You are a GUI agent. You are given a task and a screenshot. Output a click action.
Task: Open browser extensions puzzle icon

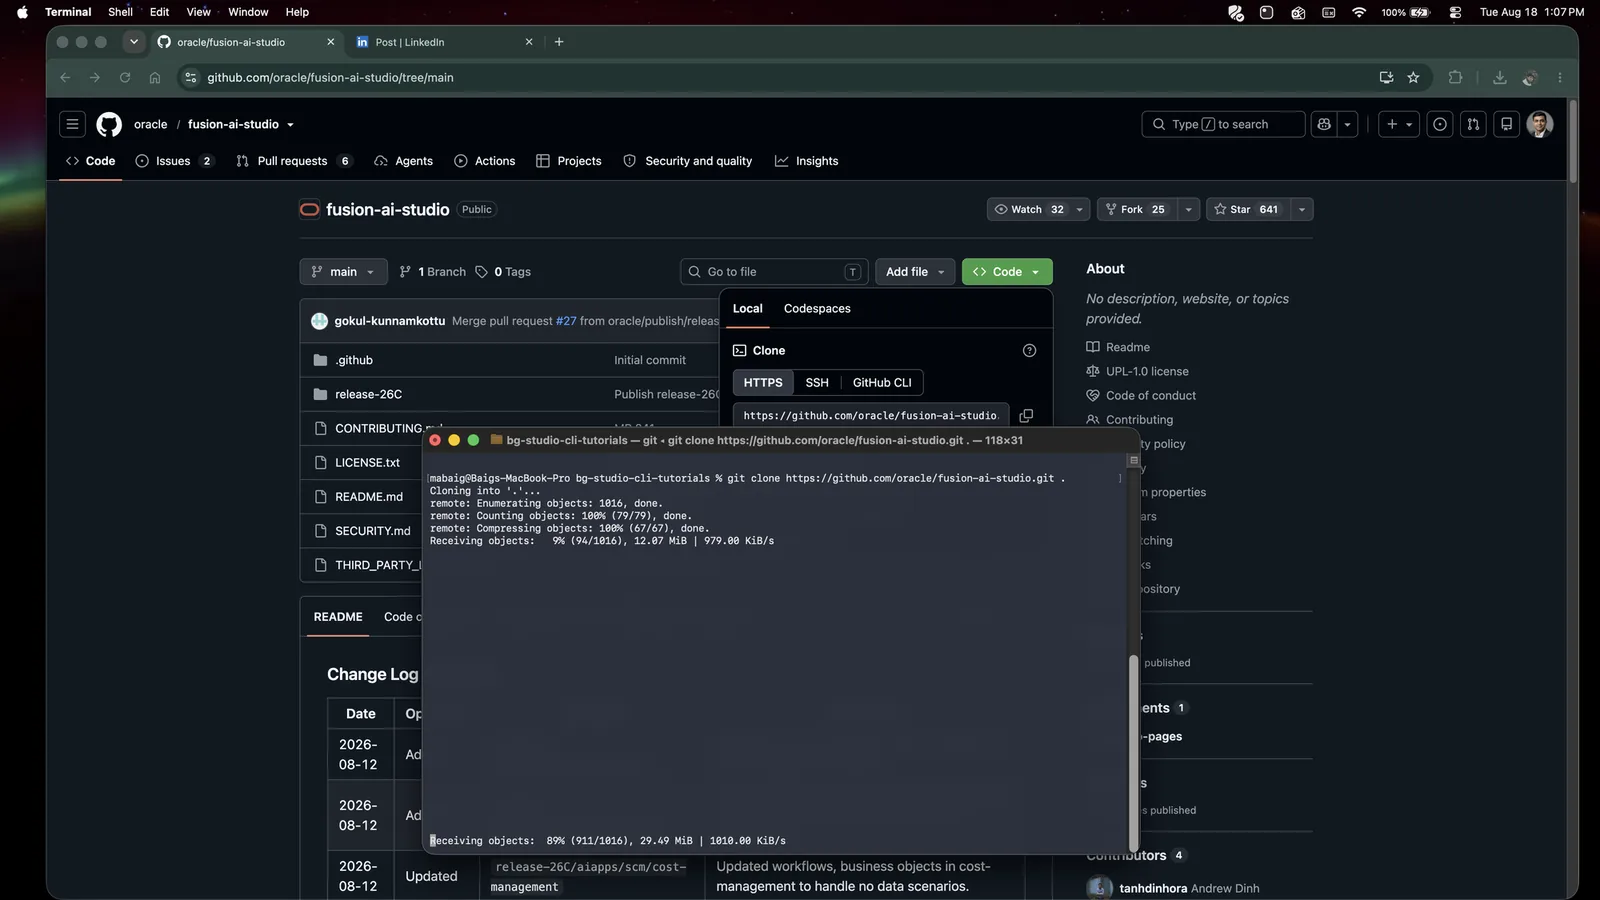pos(1455,77)
